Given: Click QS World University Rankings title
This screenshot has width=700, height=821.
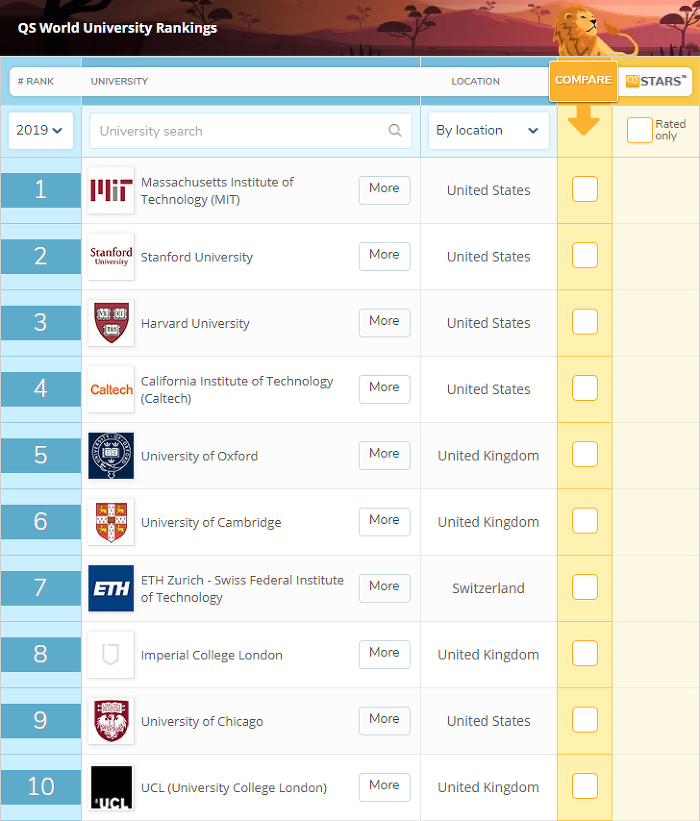Looking at the screenshot, I should click(117, 28).
